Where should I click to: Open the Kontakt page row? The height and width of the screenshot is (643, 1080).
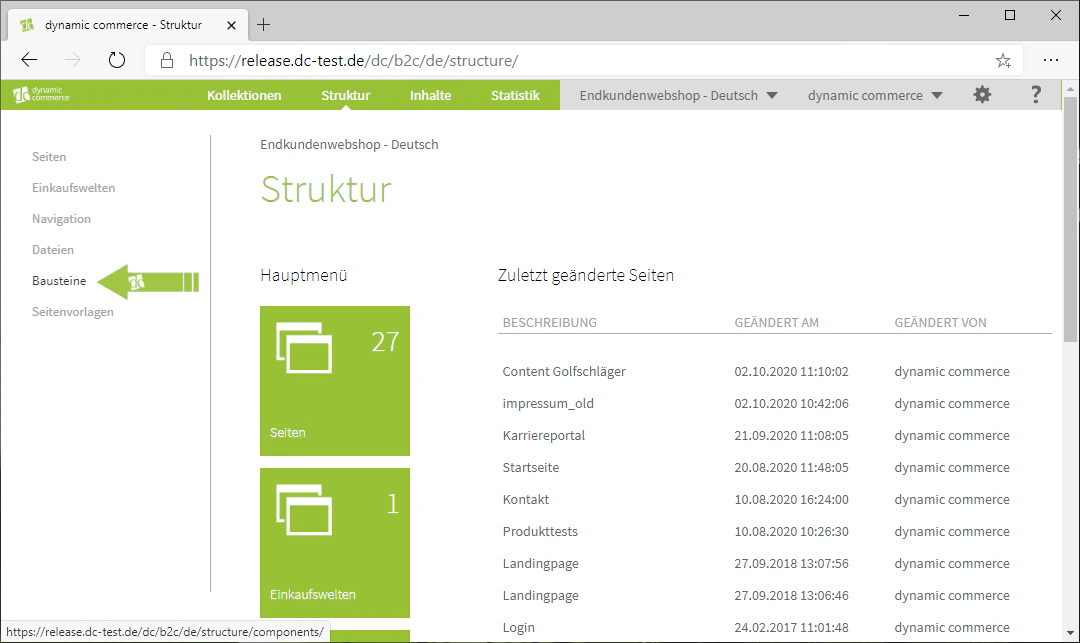coord(775,500)
